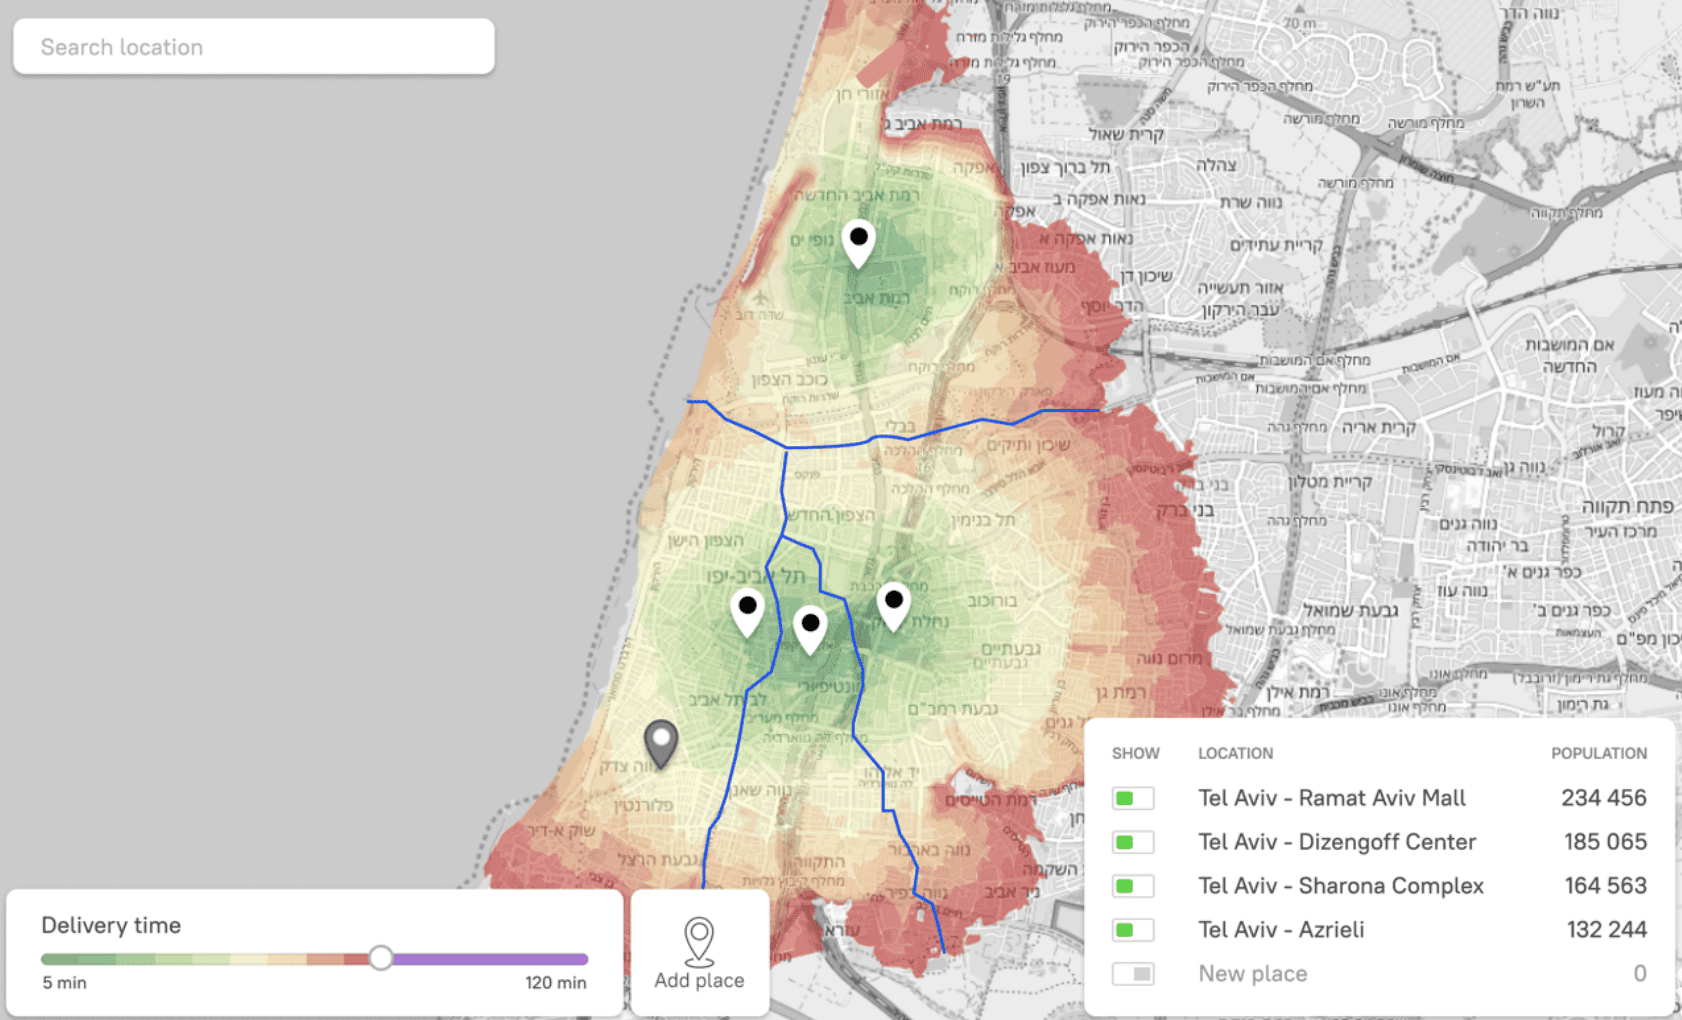Click the POPULATION column header
The width and height of the screenshot is (1682, 1020).
[1600, 753]
